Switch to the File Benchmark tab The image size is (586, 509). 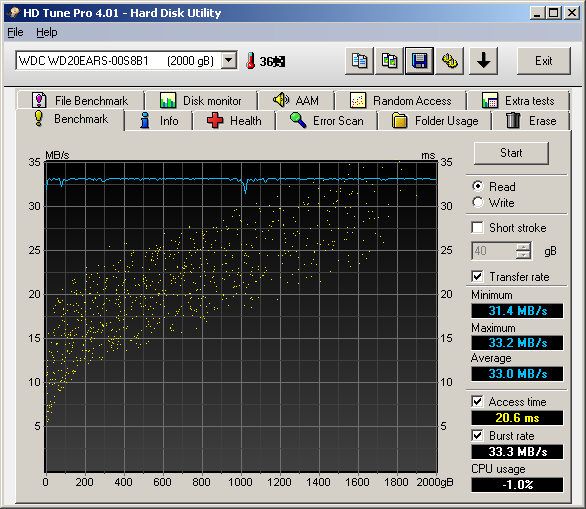point(80,101)
